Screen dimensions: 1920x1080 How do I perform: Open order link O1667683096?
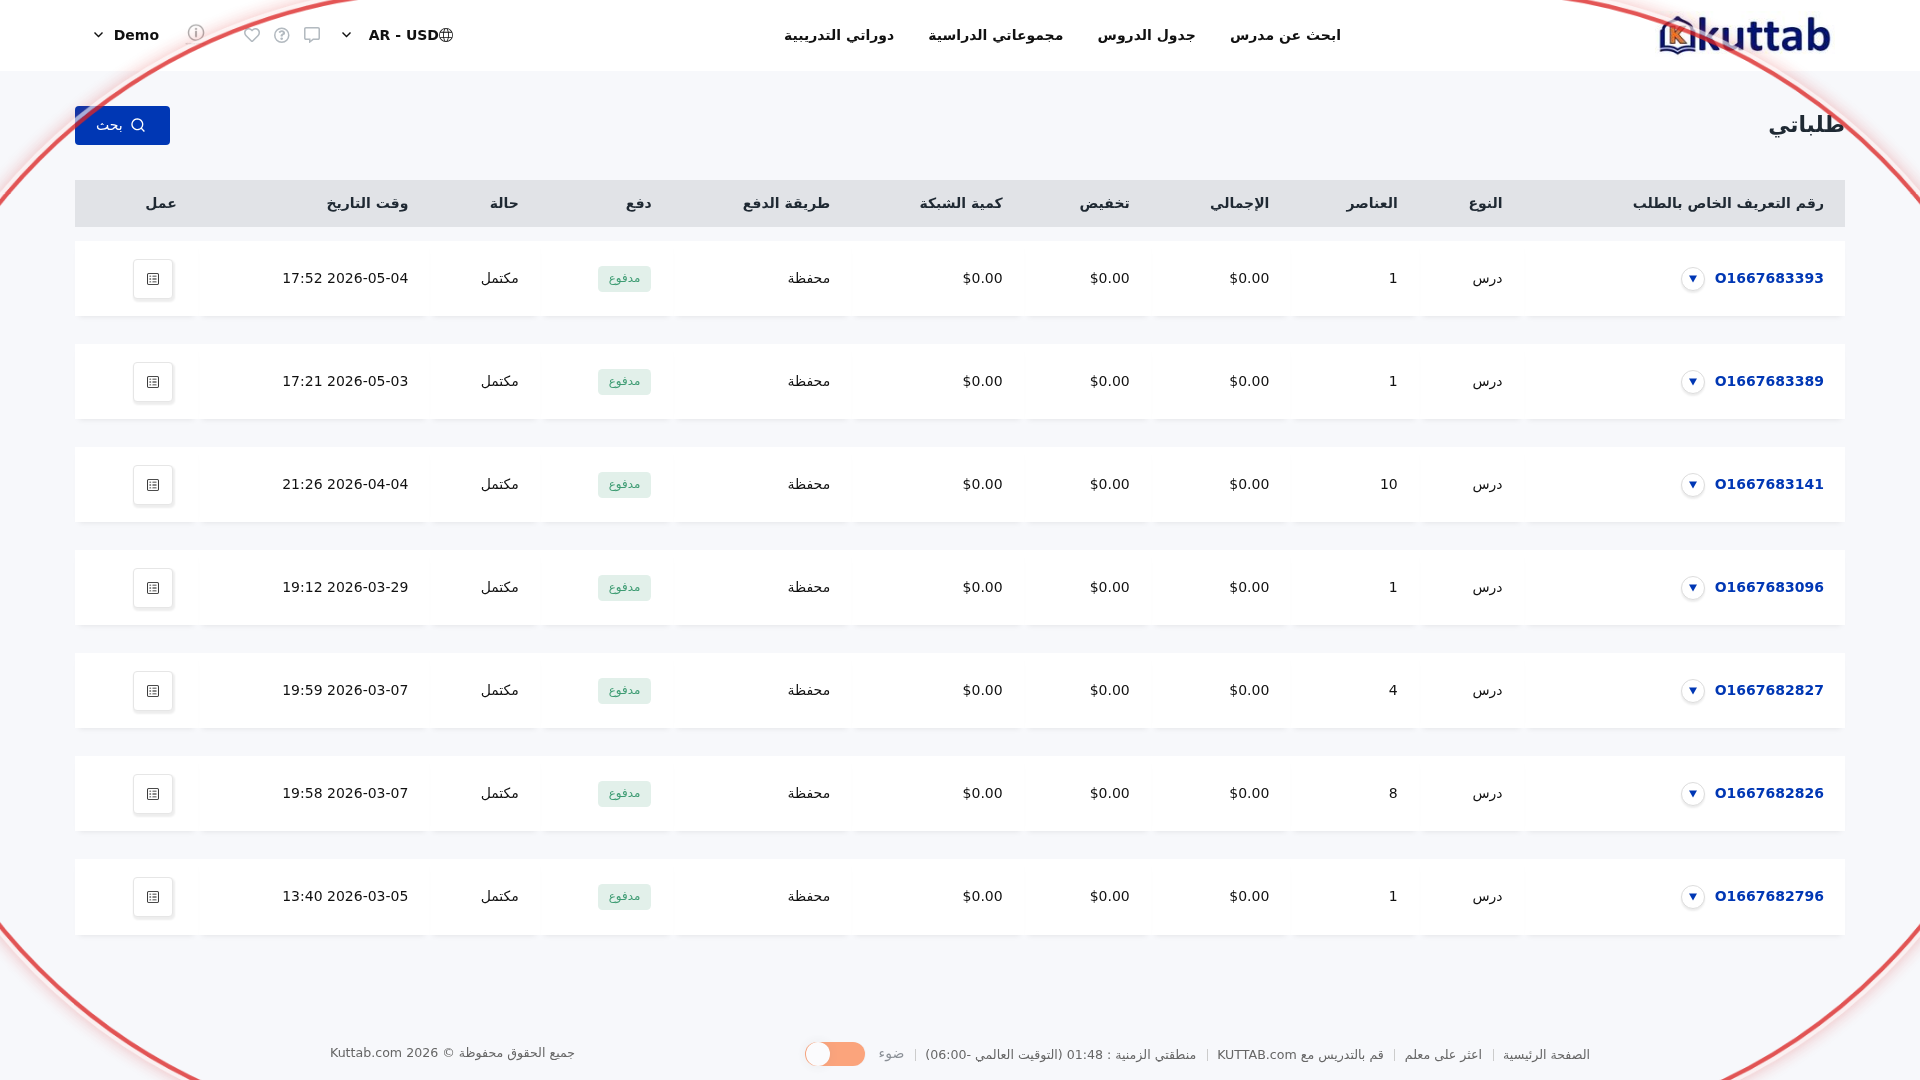point(1769,587)
